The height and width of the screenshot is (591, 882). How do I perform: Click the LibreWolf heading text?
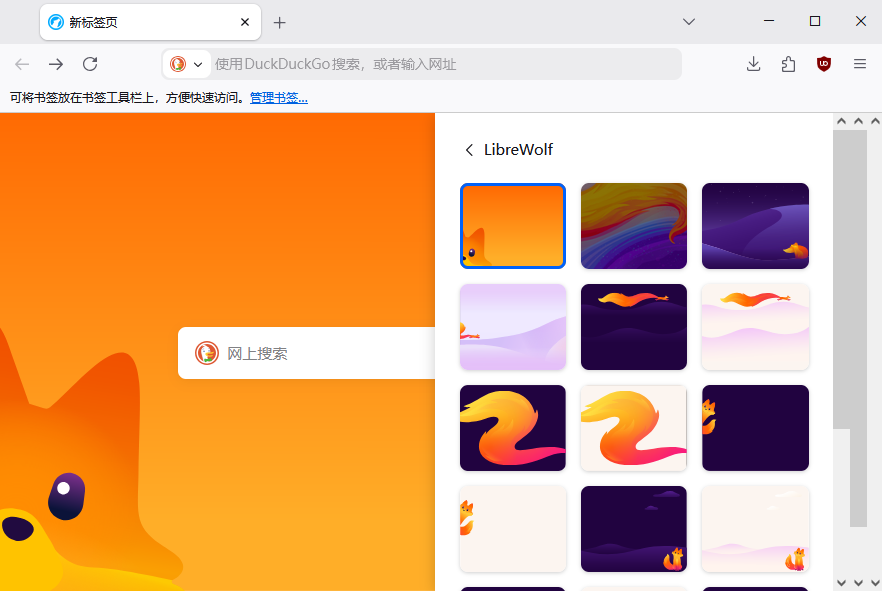(518, 150)
